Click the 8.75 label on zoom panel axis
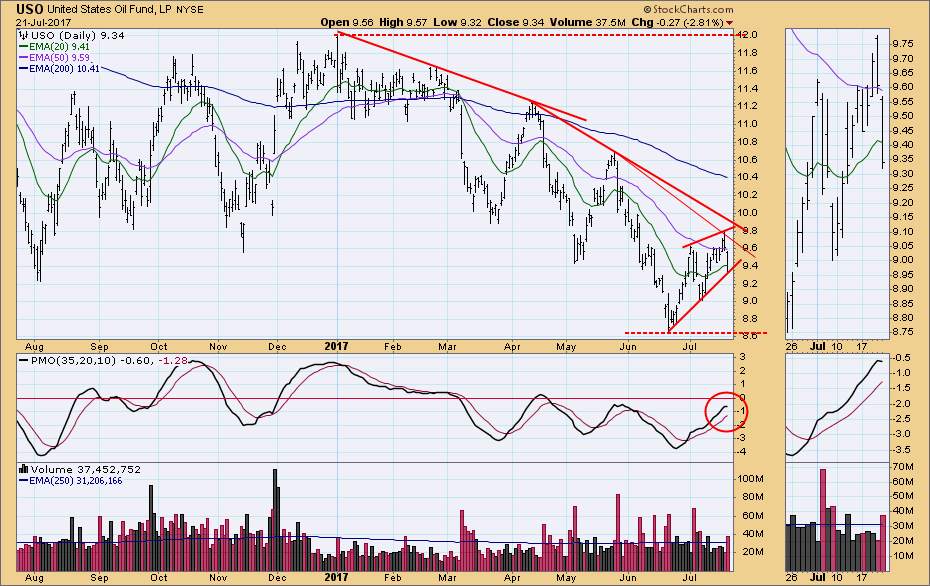Viewport: 930px width, 586px height. click(x=903, y=332)
